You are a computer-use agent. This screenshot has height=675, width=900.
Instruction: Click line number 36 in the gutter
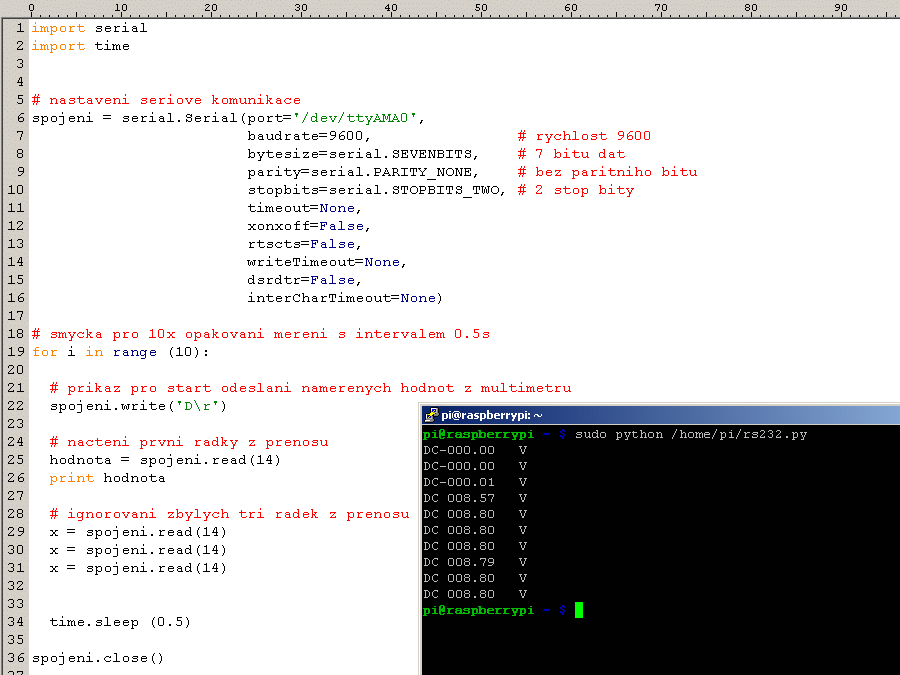click(x=15, y=658)
